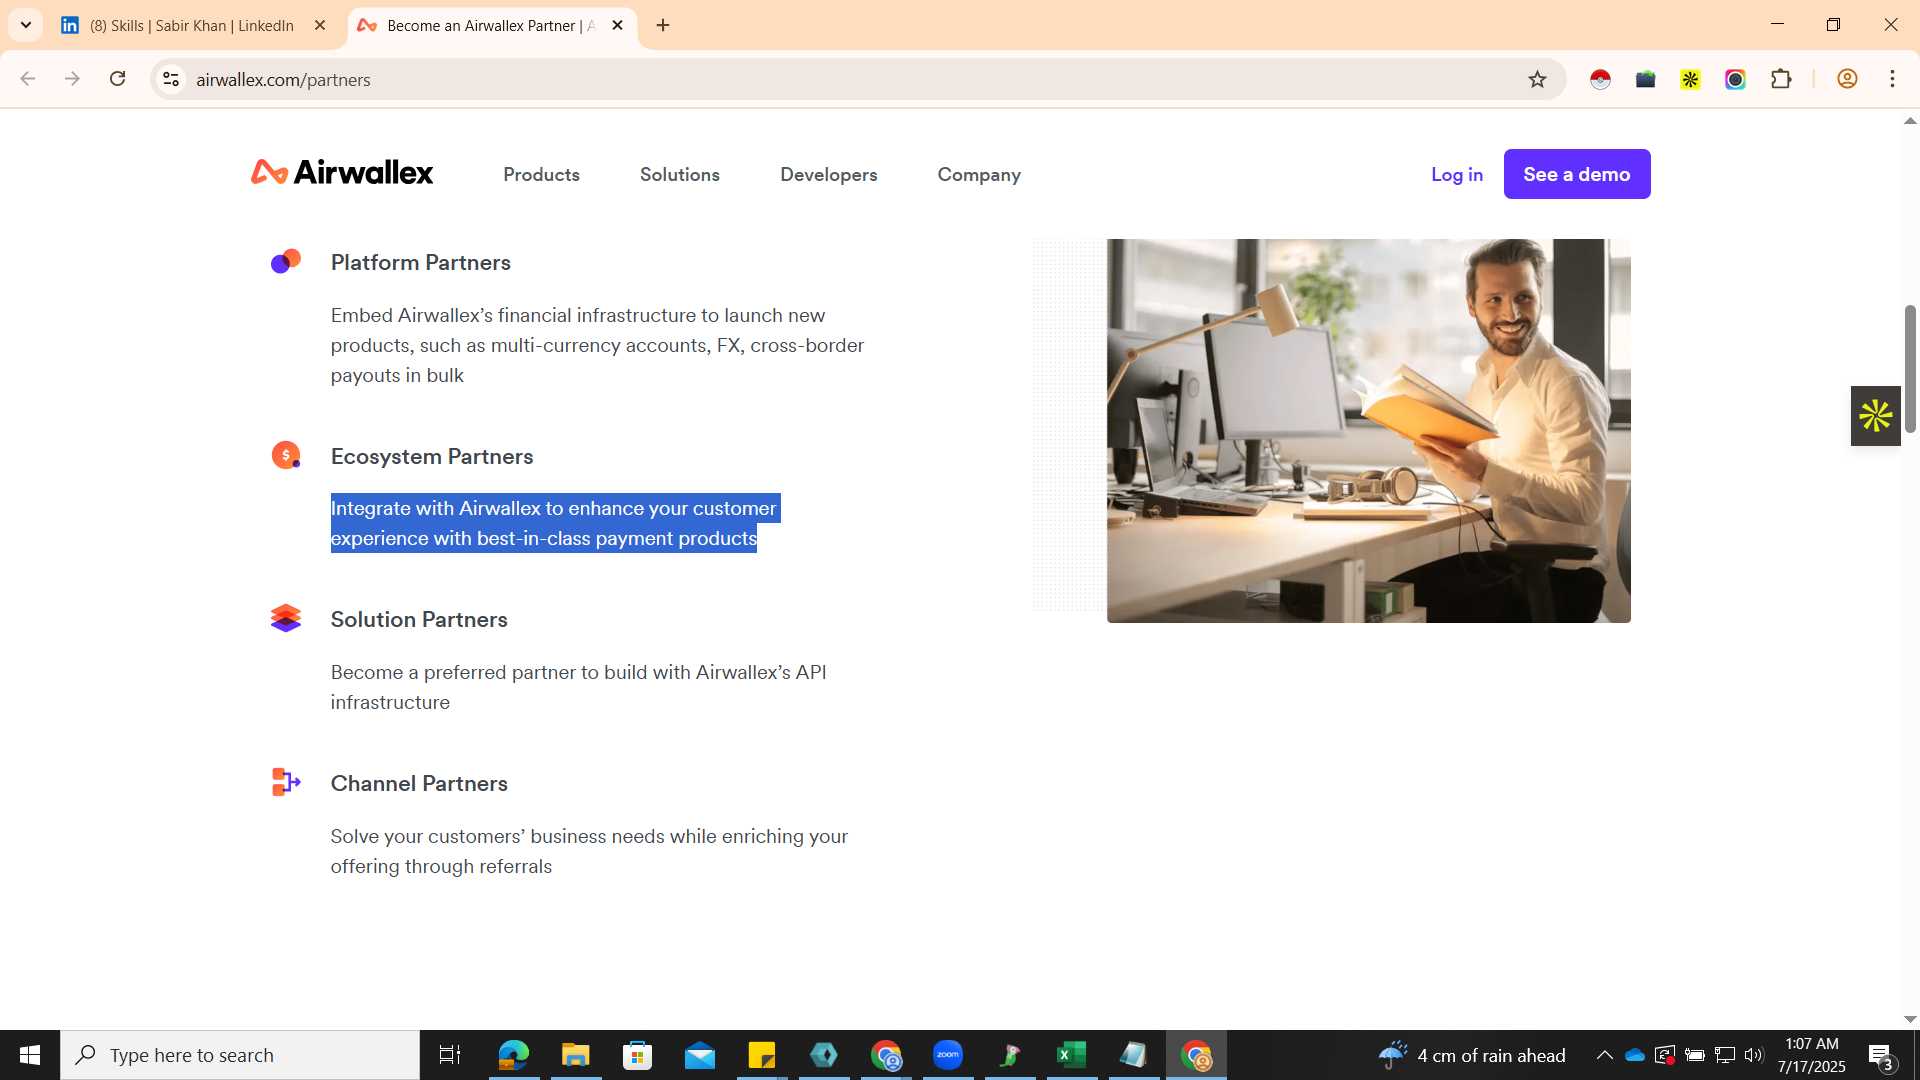This screenshot has height=1080, width=1920.
Task: Click the Ecosystem Partners heading
Action: tap(432, 456)
